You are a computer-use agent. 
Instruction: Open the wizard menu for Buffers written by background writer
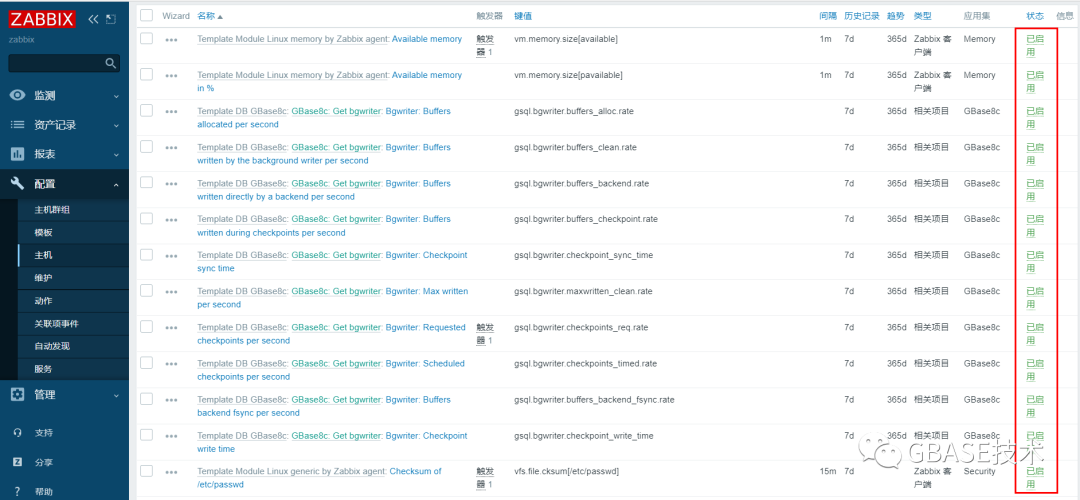tap(172, 147)
